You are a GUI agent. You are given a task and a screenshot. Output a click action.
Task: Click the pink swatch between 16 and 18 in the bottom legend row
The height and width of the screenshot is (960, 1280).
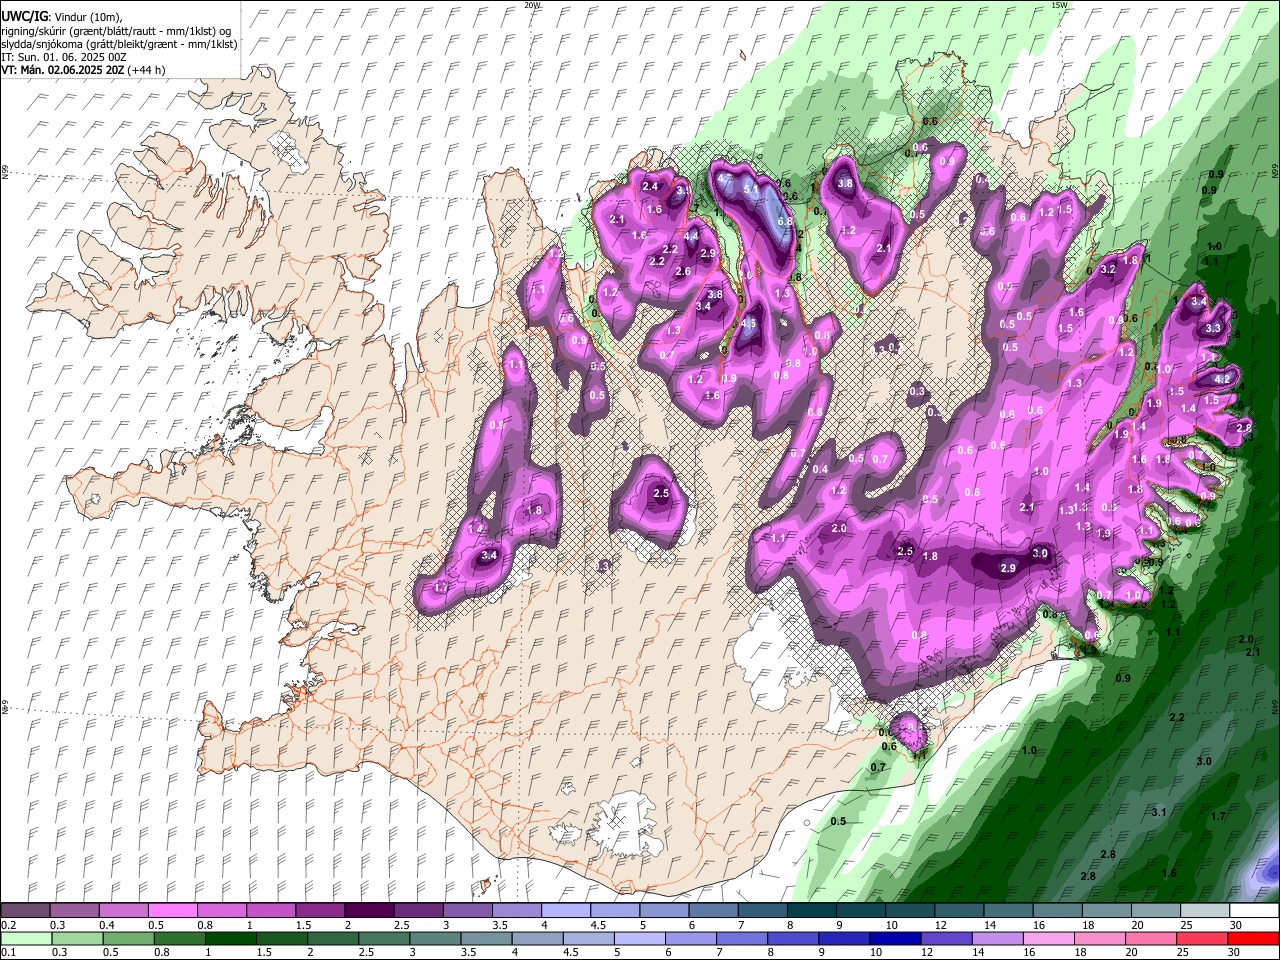tap(1049, 938)
